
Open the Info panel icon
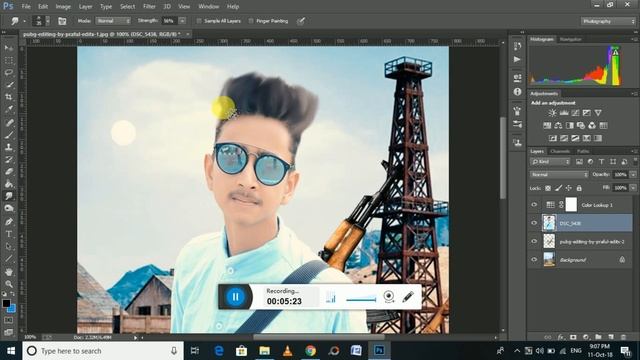pos(518,92)
